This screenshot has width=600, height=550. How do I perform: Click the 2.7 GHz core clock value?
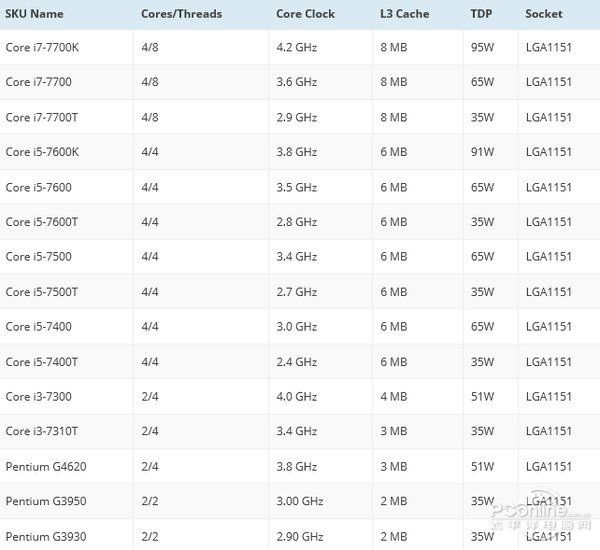tap(297, 292)
